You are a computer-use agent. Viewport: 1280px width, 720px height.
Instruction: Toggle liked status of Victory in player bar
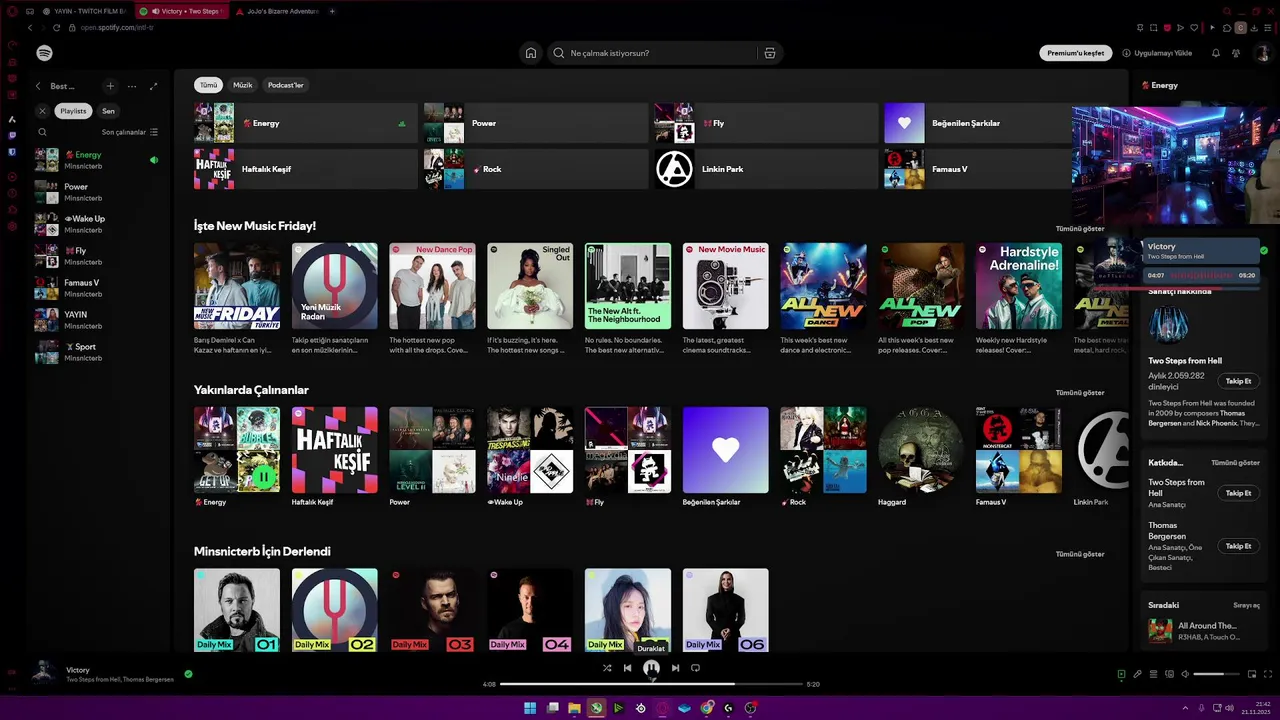point(188,674)
